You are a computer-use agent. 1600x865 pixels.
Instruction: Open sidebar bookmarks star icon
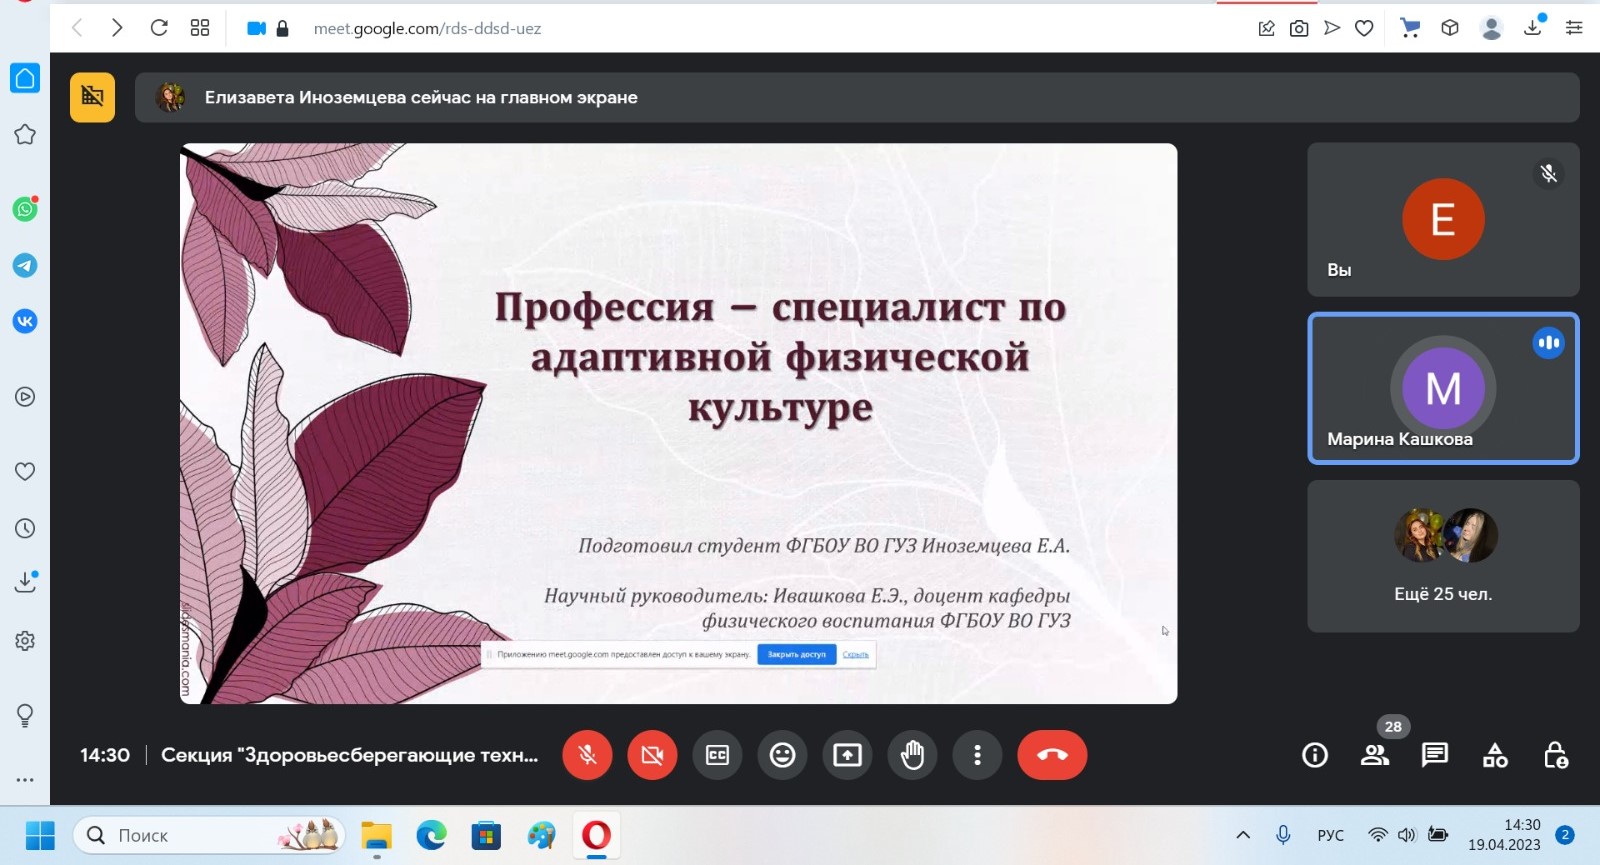tap(25, 134)
